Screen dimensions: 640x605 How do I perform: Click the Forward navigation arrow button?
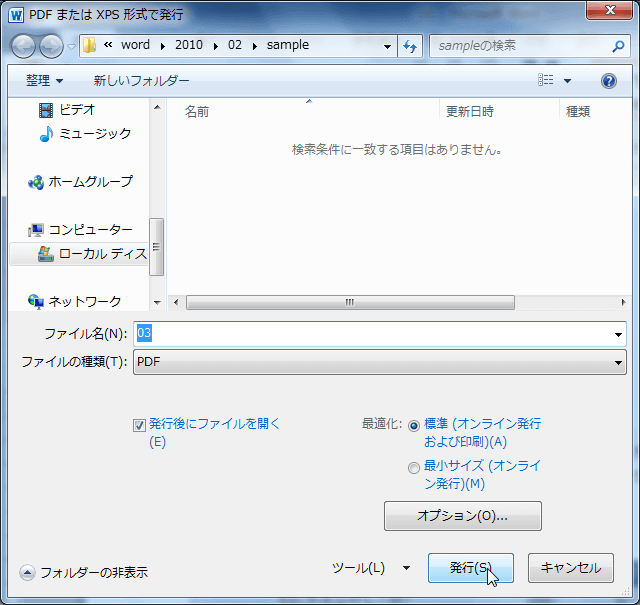51,46
